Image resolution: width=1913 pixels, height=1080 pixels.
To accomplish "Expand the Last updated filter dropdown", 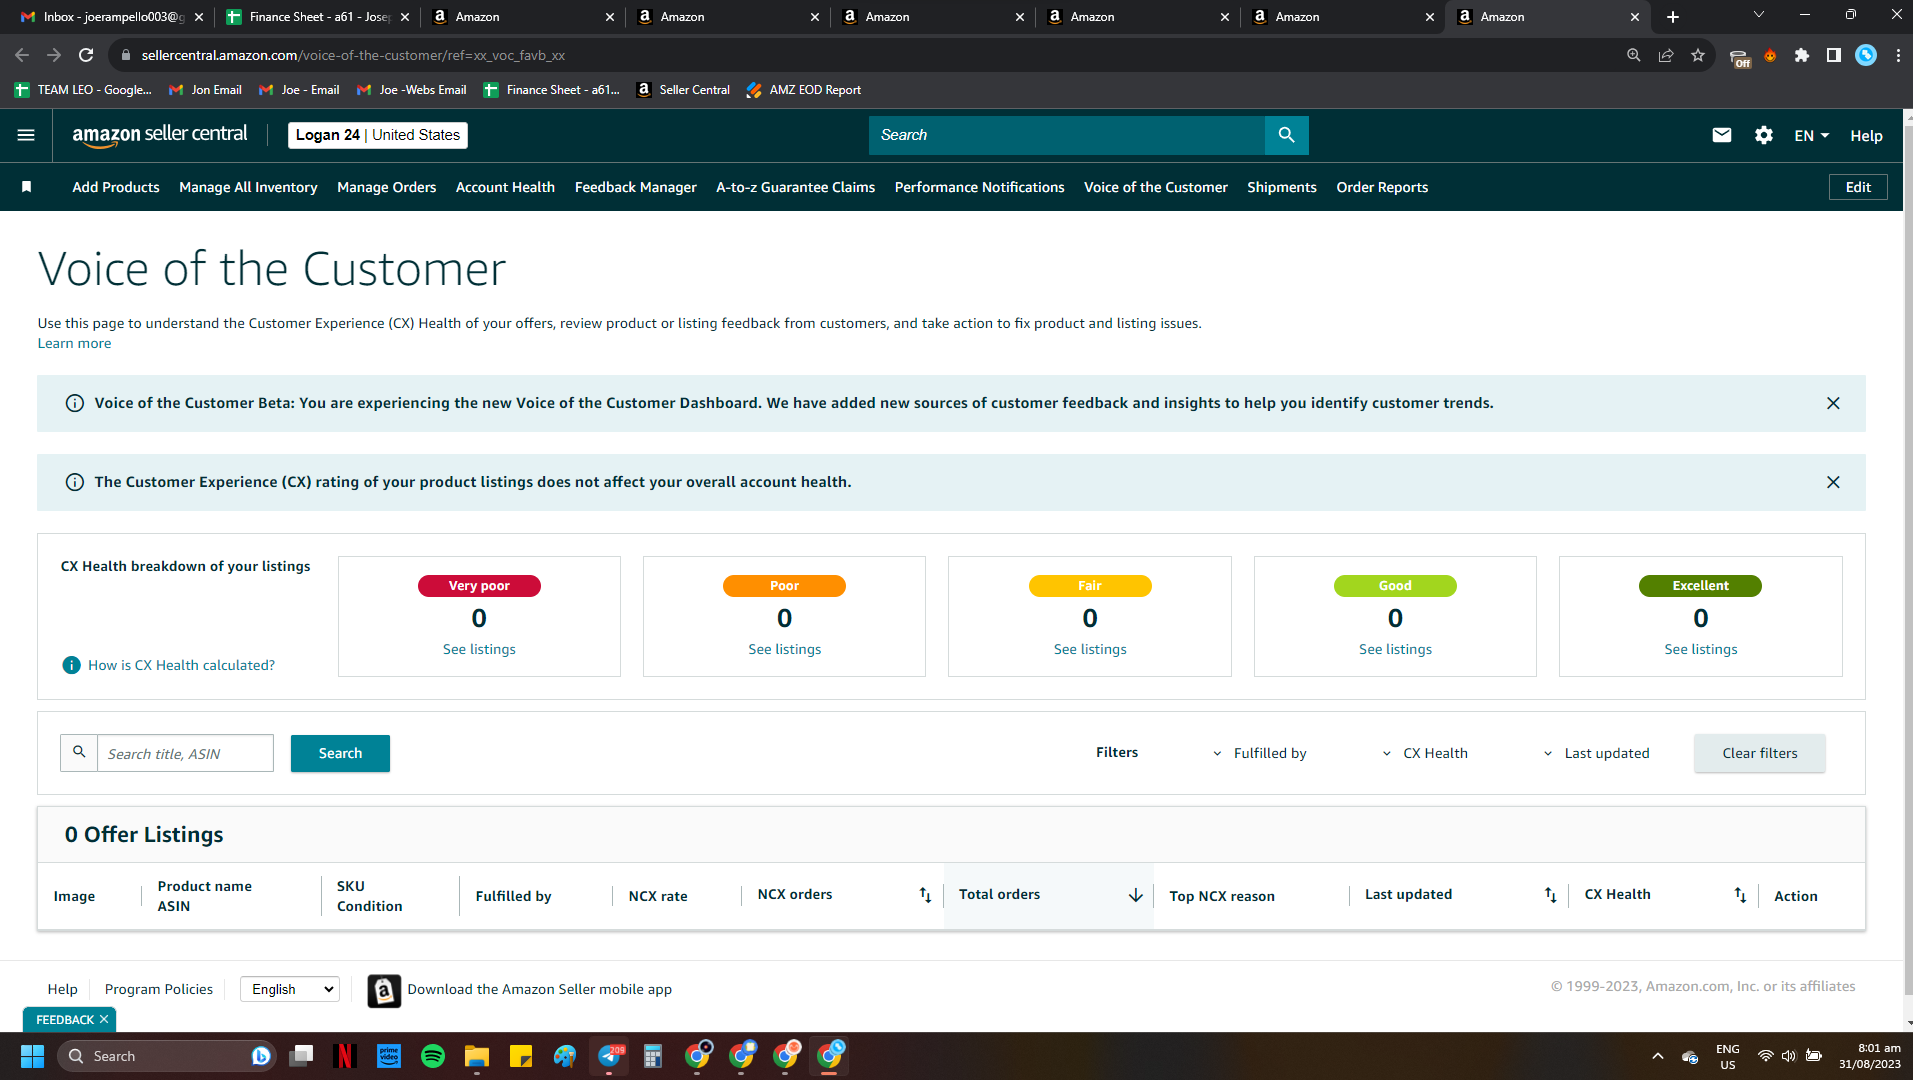I will point(1596,753).
